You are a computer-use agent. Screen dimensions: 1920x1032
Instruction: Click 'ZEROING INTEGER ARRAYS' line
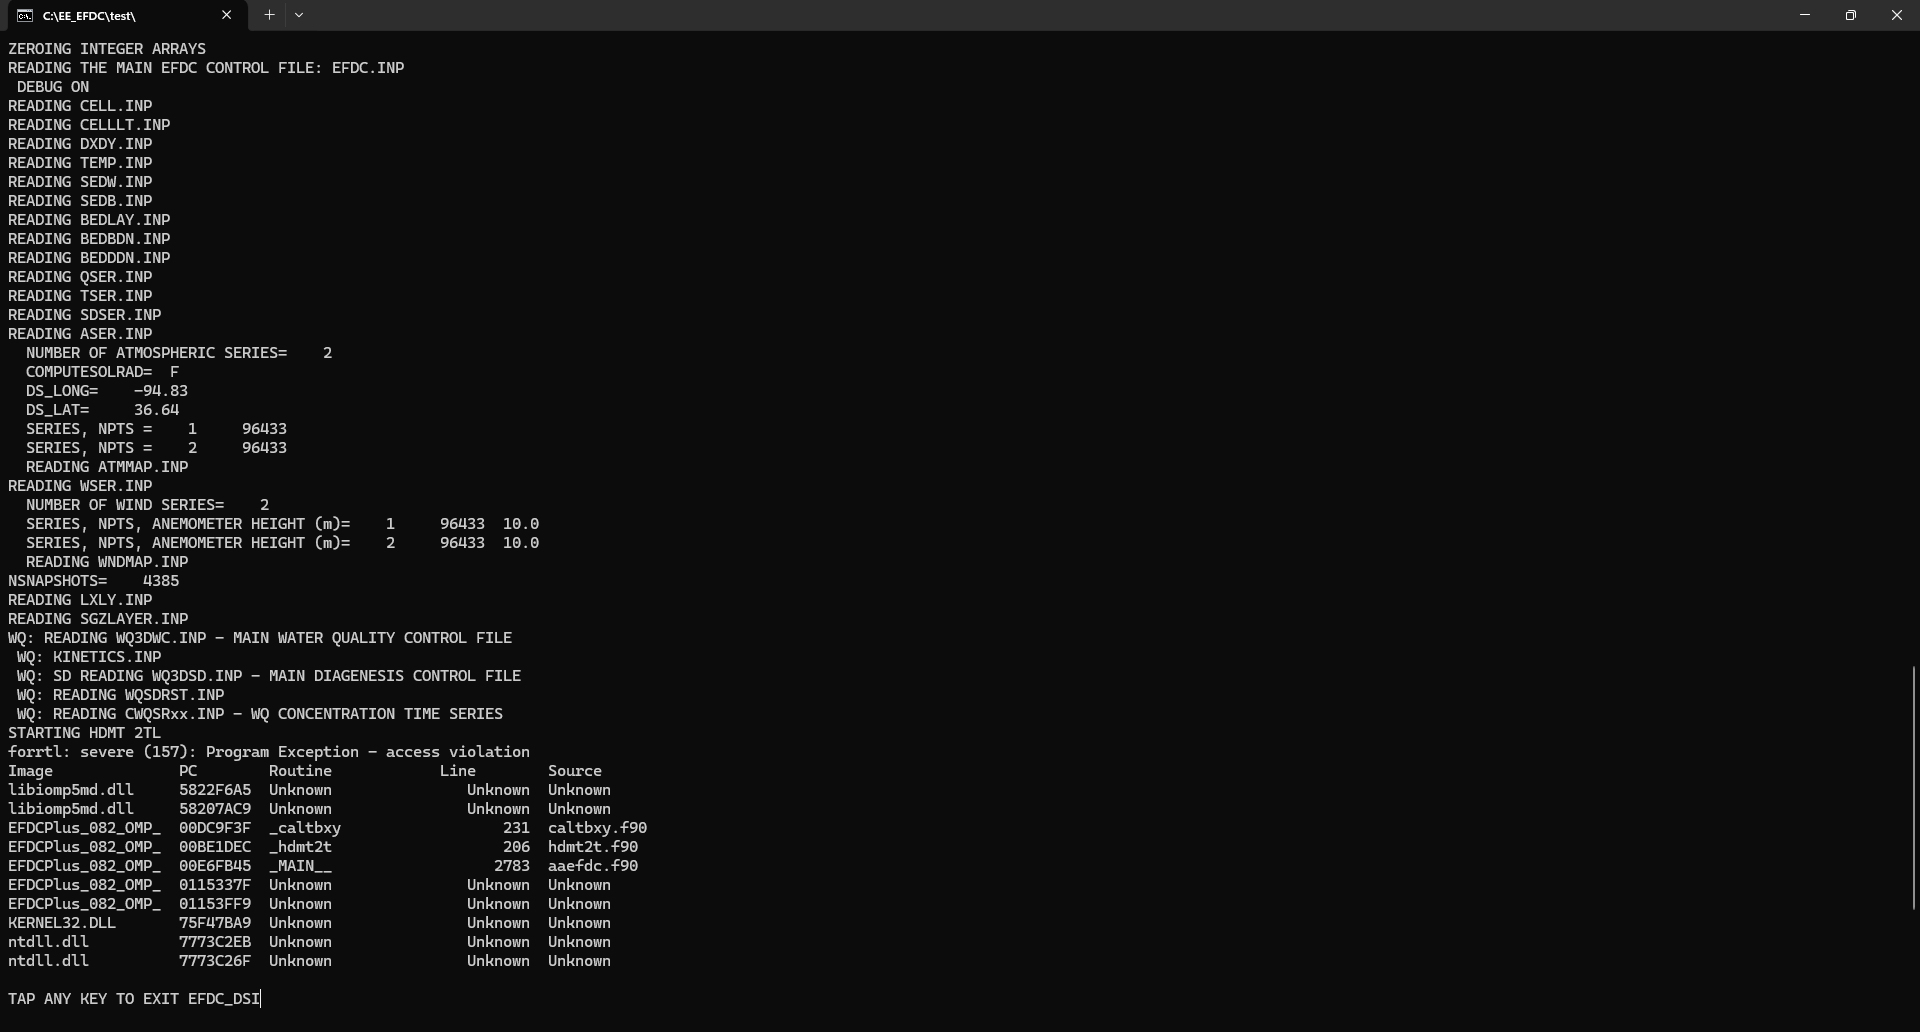pos(107,49)
